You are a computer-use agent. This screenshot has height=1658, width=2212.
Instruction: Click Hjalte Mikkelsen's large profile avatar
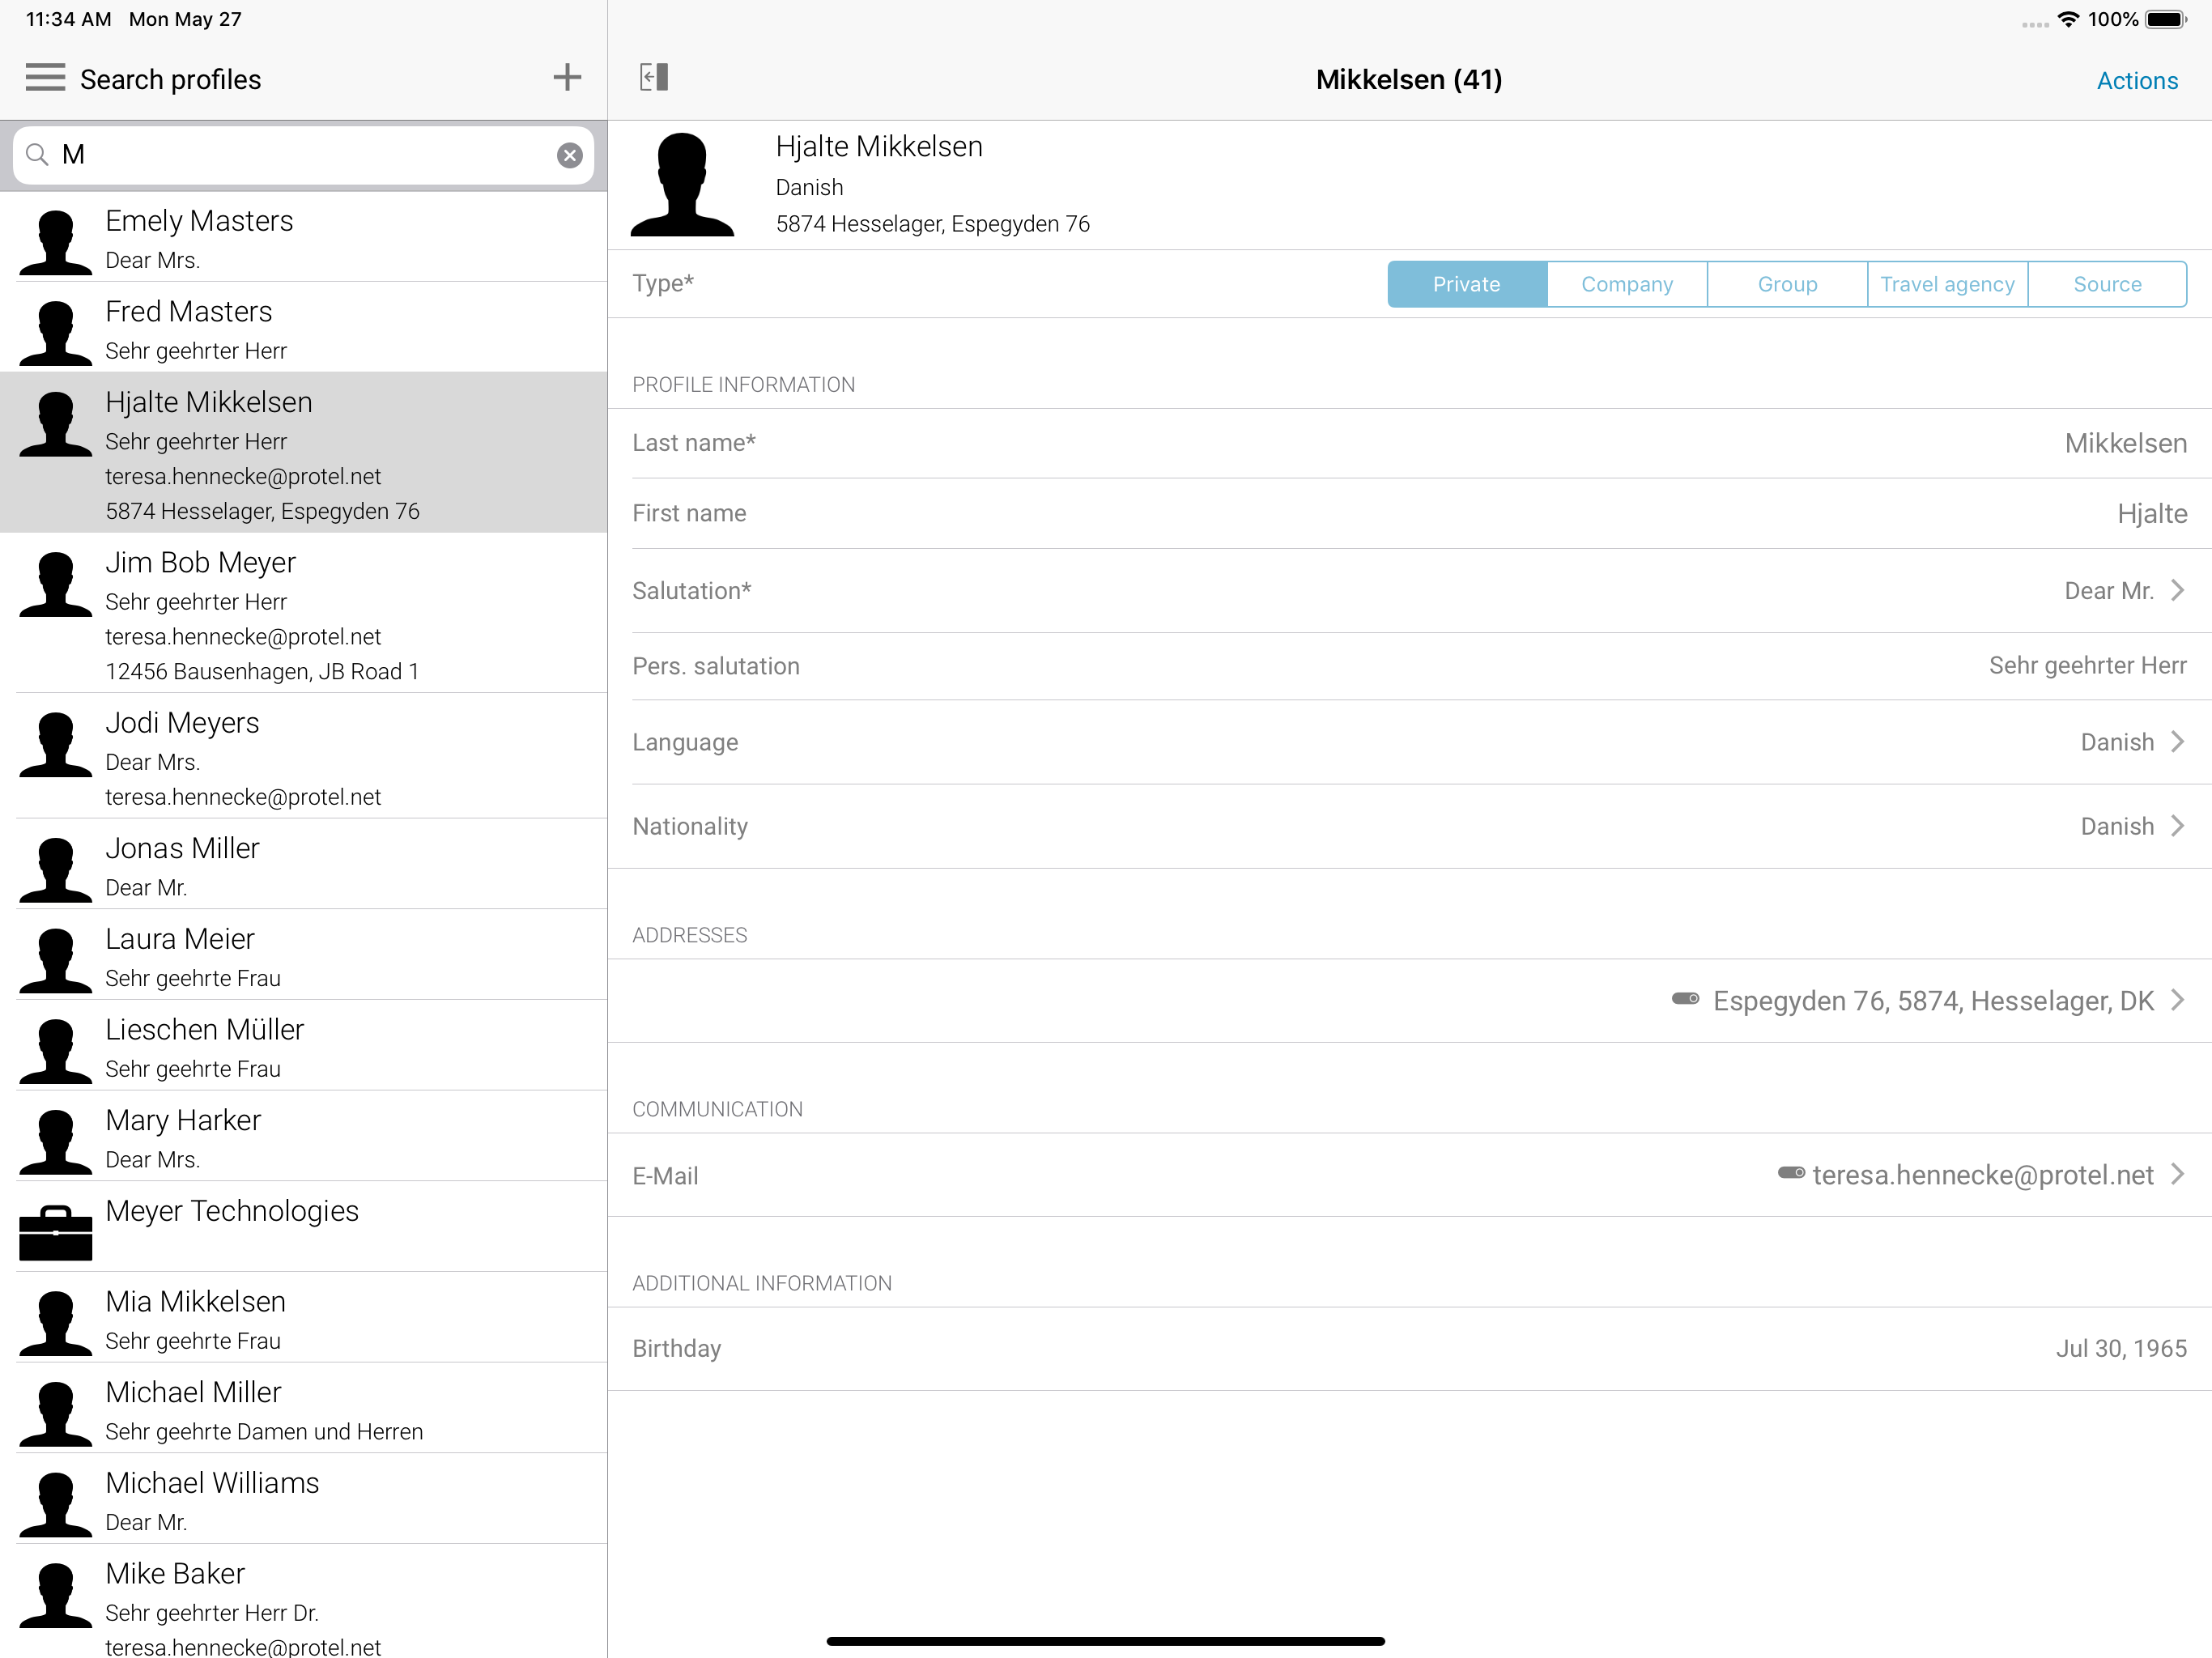683,186
